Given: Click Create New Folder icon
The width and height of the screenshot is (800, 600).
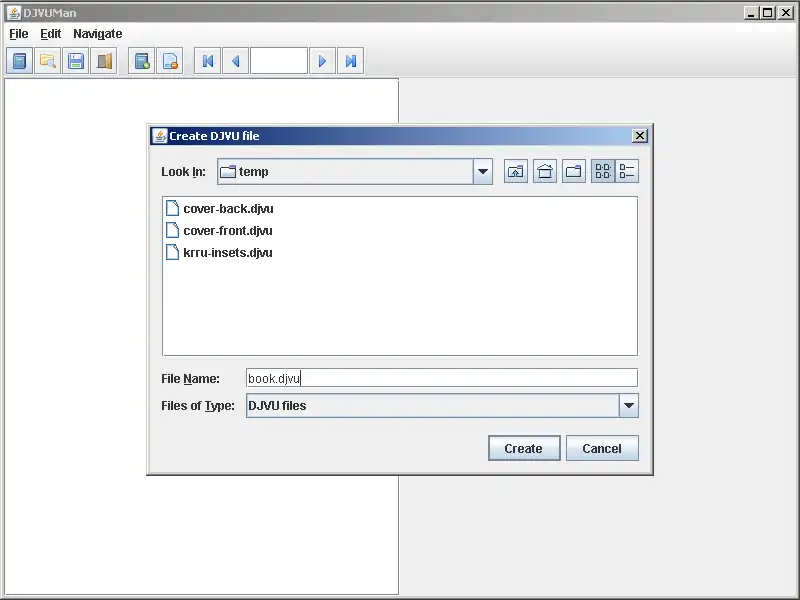Looking at the screenshot, I should tap(574, 171).
